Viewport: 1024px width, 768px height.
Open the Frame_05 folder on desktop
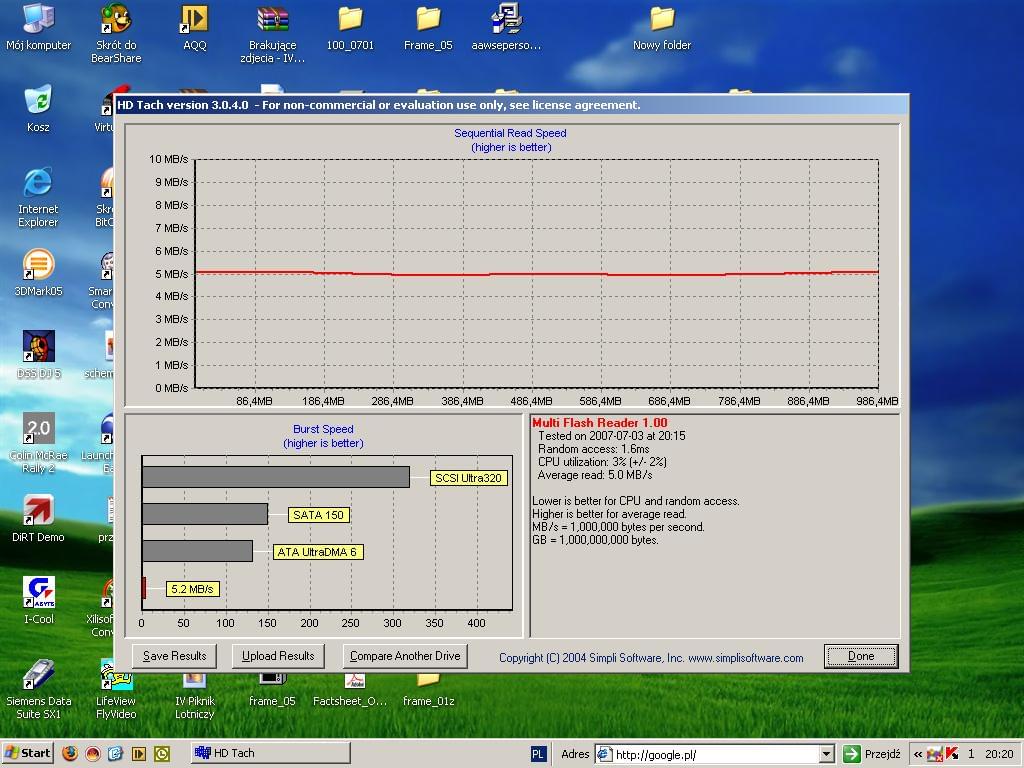428,26
